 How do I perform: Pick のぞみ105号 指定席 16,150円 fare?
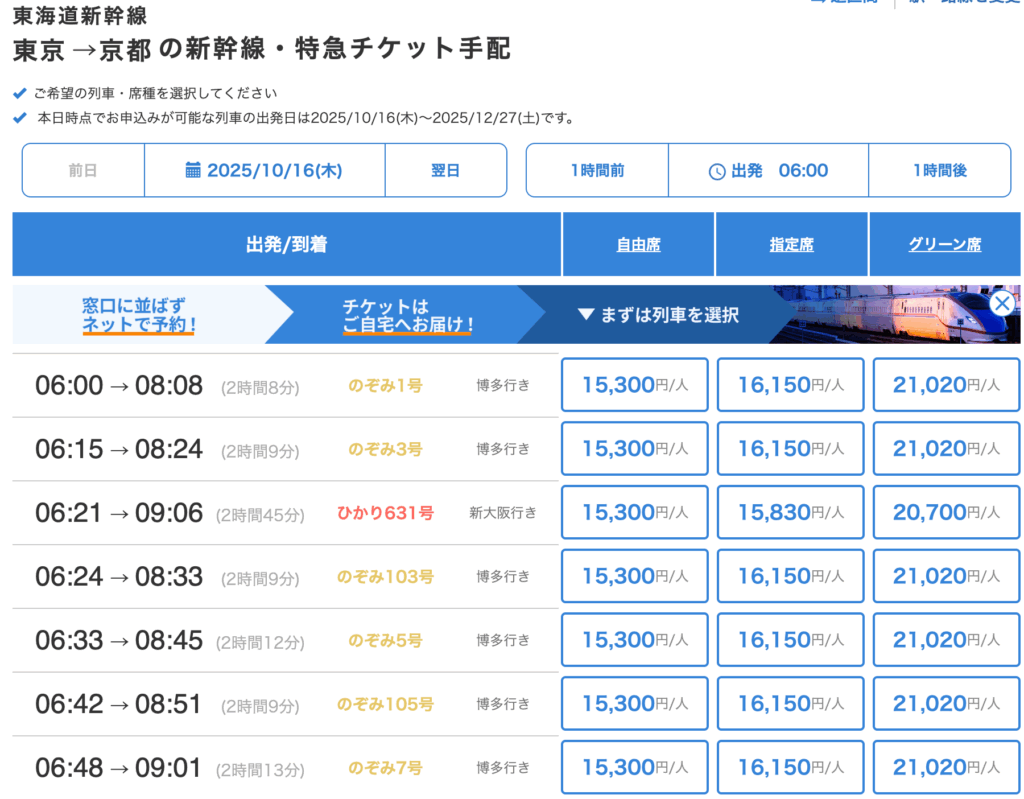(x=790, y=704)
